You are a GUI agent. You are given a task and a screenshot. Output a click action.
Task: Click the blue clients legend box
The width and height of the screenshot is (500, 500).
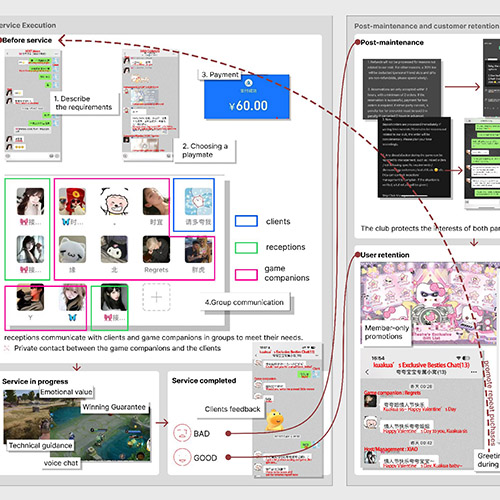pos(246,221)
